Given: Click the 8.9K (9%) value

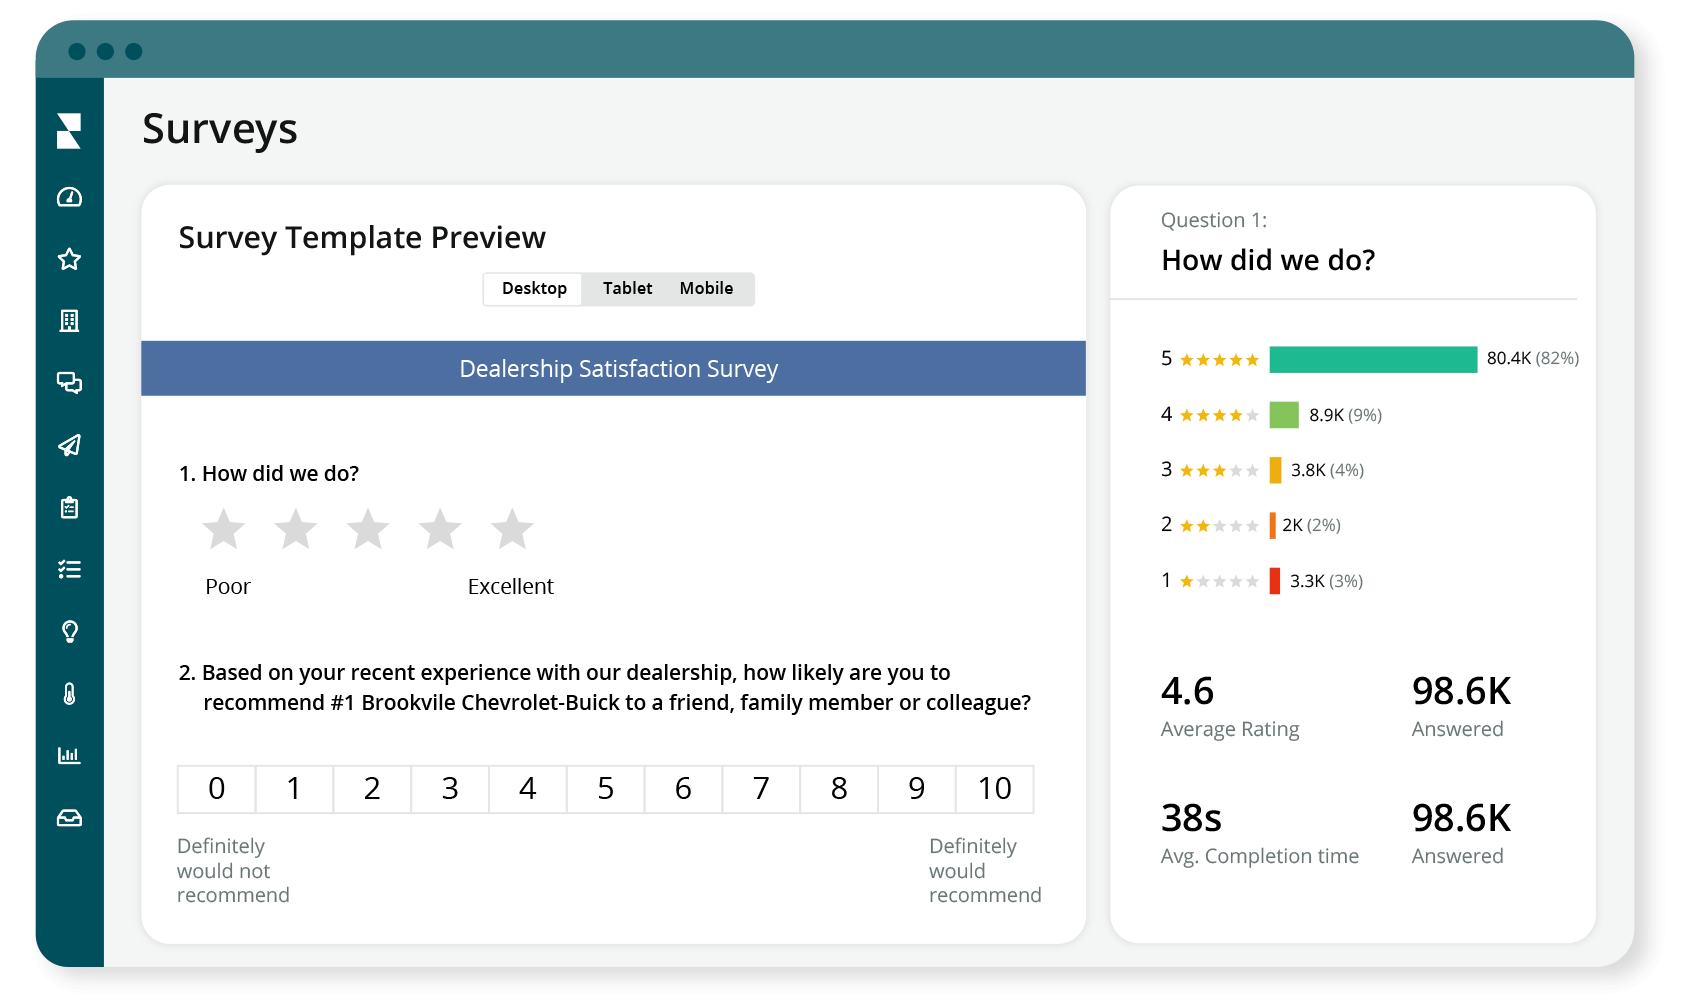Looking at the screenshot, I should tap(1345, 415).
